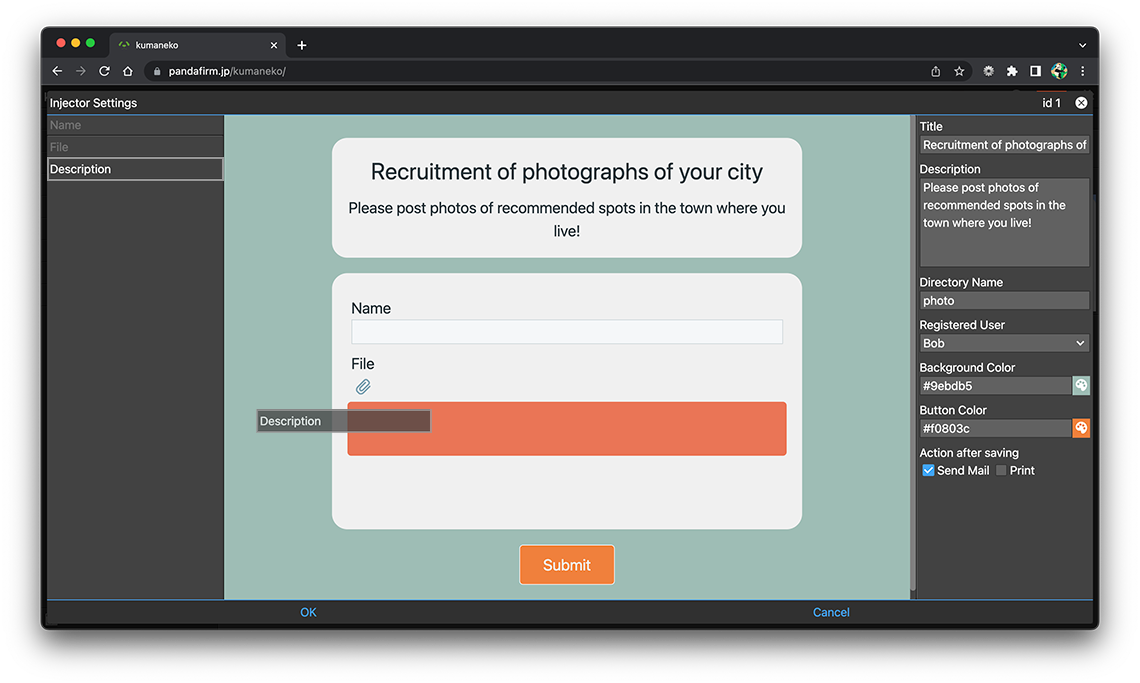Enable the Print checkbox
1140x683 pixels.
coord(1001,471)
